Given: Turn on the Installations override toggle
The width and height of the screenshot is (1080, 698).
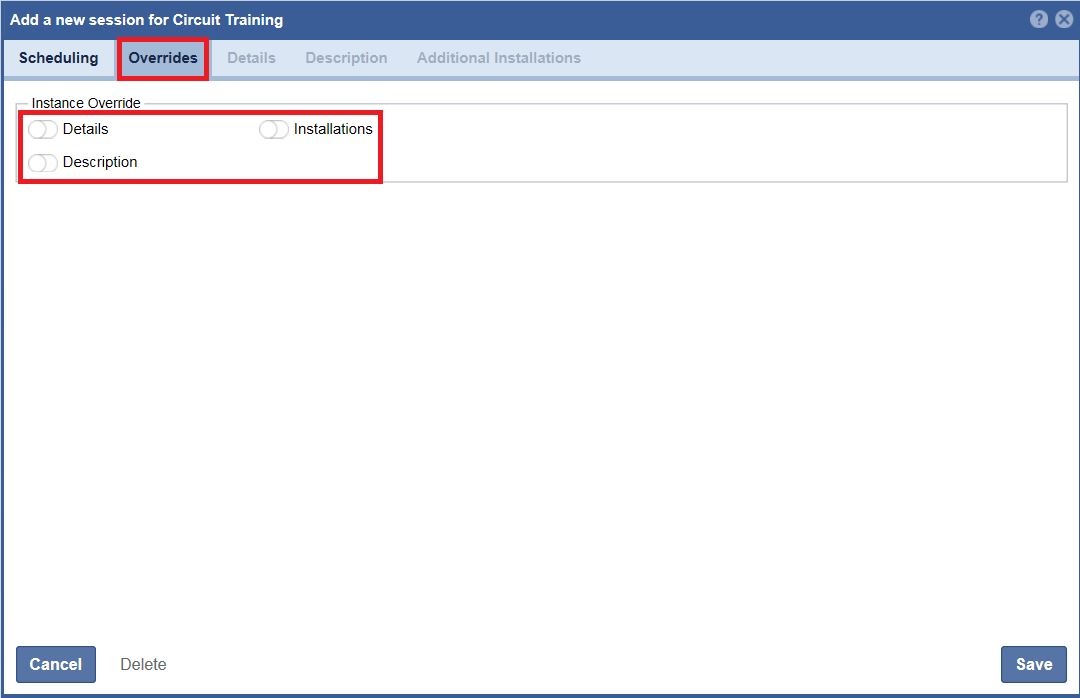Looking at the screenshot, I should [x=273, y=129].
